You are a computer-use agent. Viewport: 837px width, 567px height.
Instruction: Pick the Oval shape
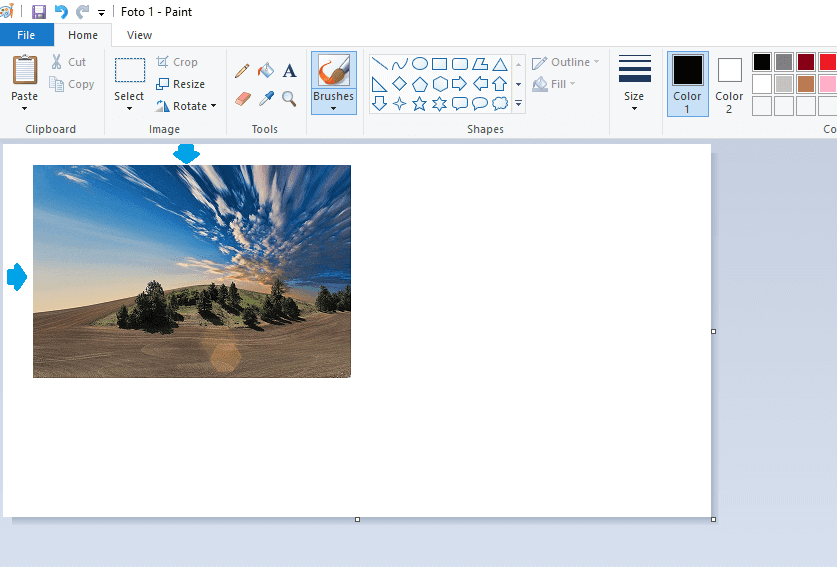(420, 64)
